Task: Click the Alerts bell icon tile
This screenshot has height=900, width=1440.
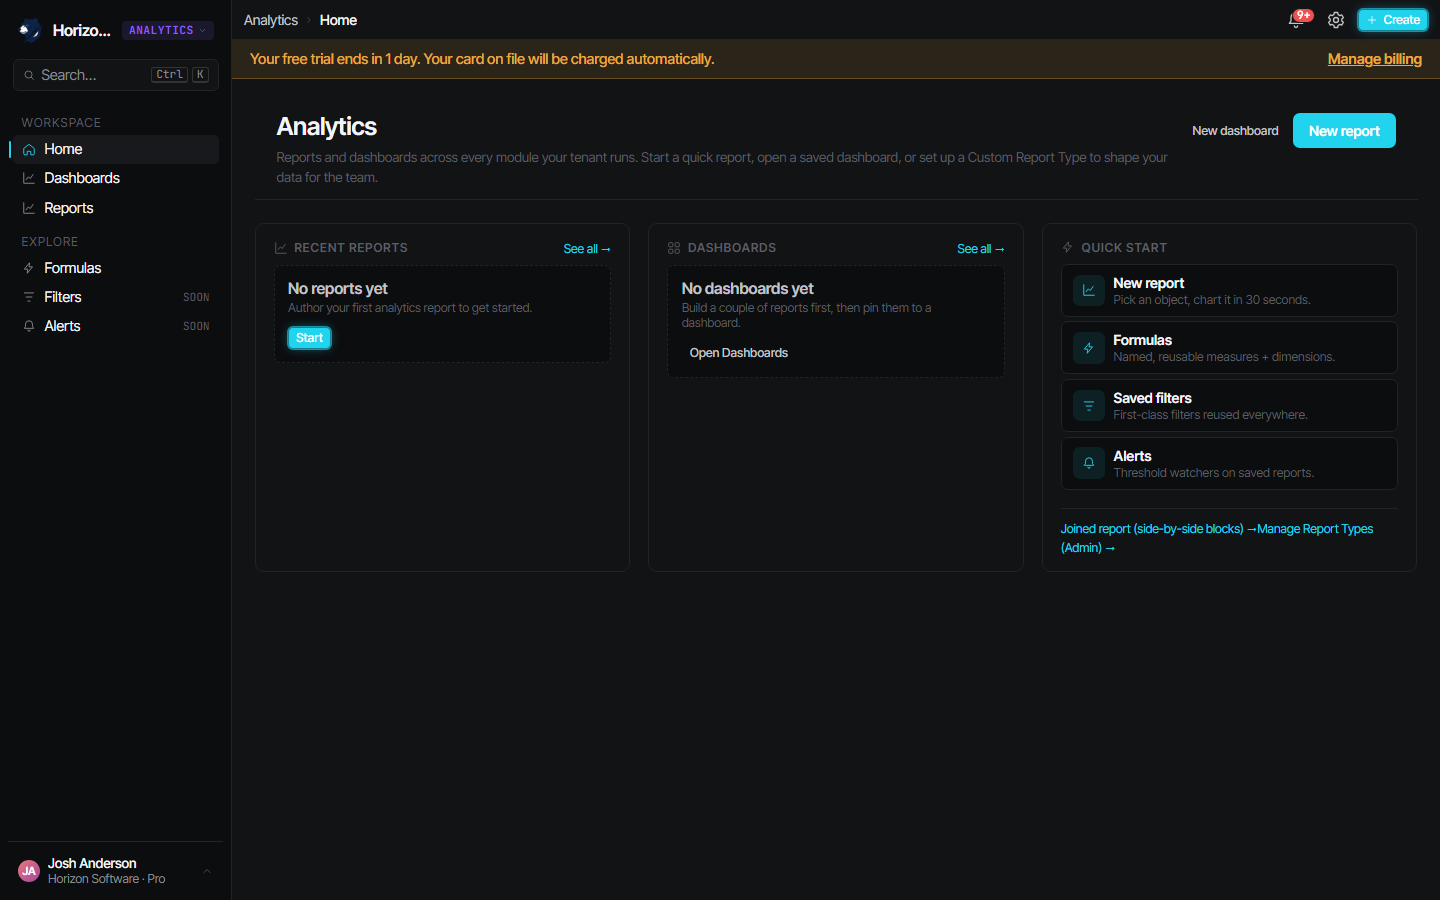Action: coord(1089,463)
